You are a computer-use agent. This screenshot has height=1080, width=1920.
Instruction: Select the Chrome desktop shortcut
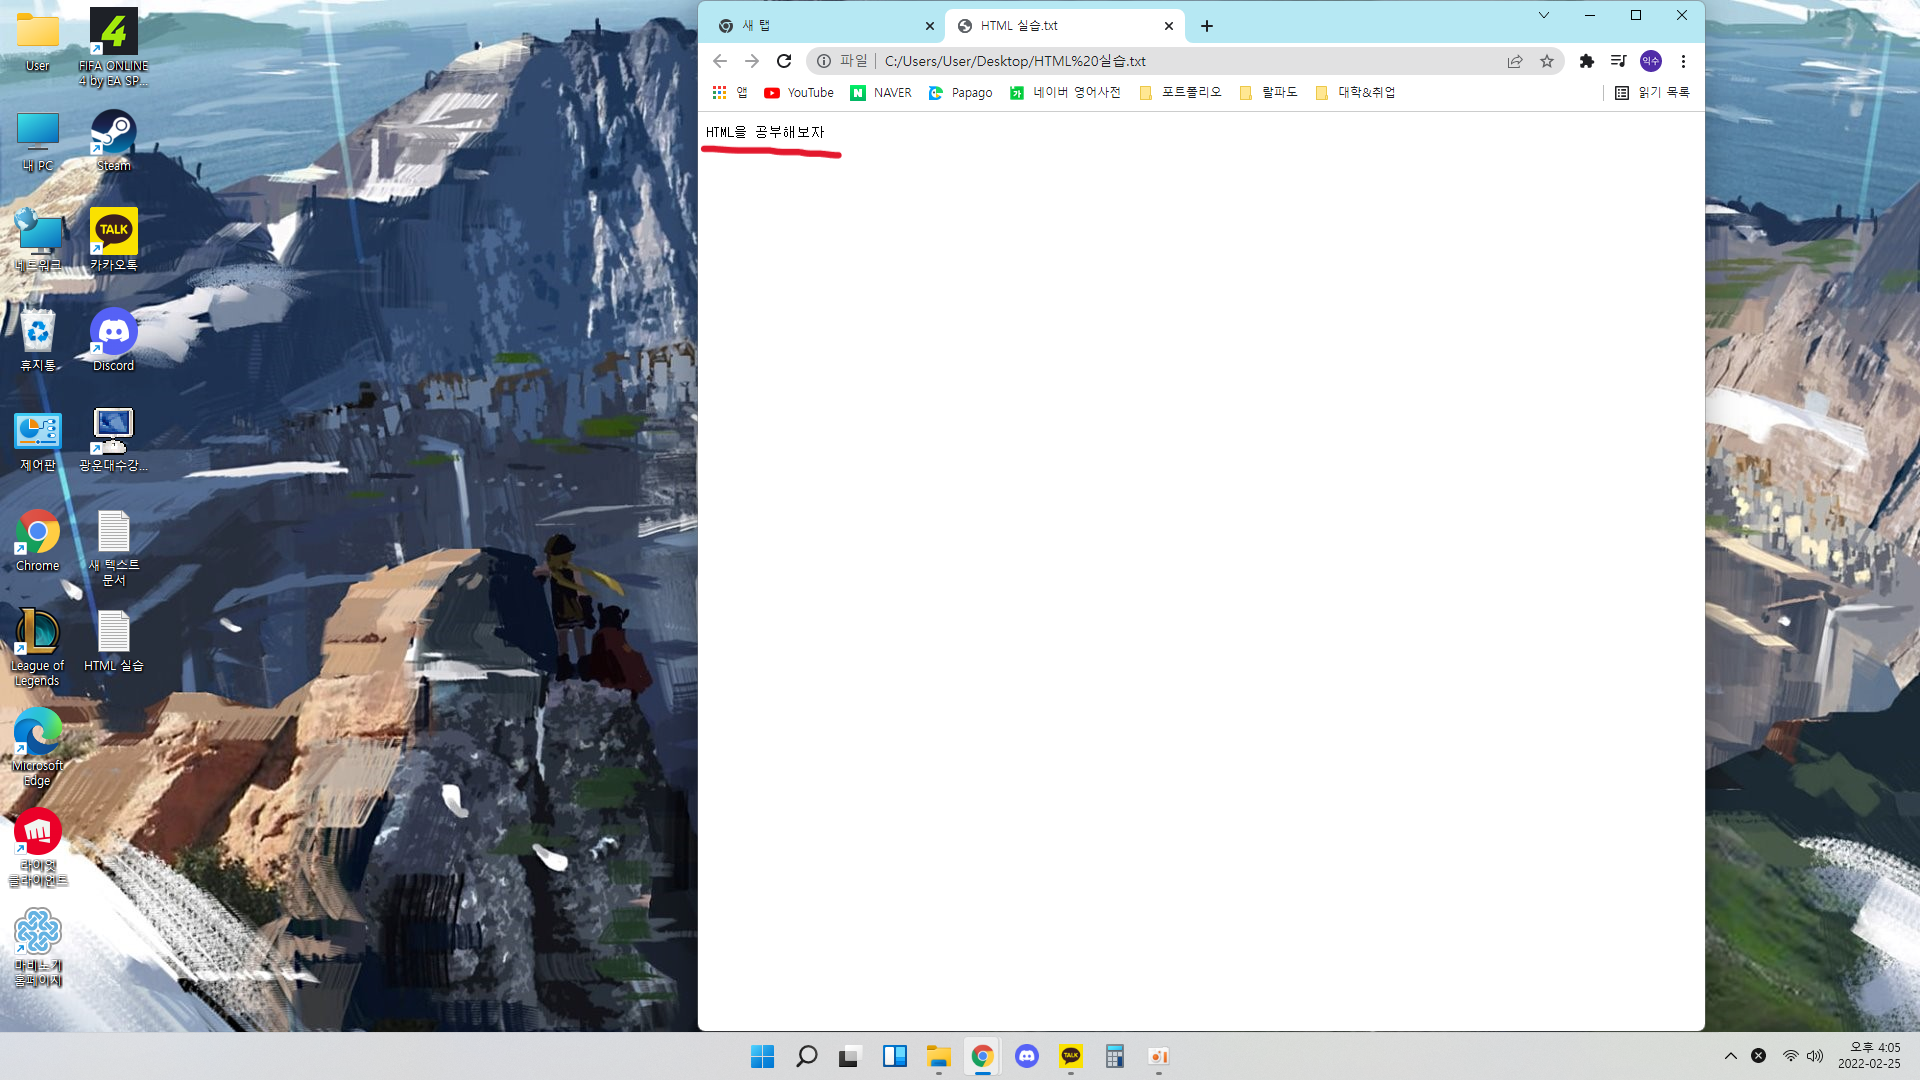[38, 541]
